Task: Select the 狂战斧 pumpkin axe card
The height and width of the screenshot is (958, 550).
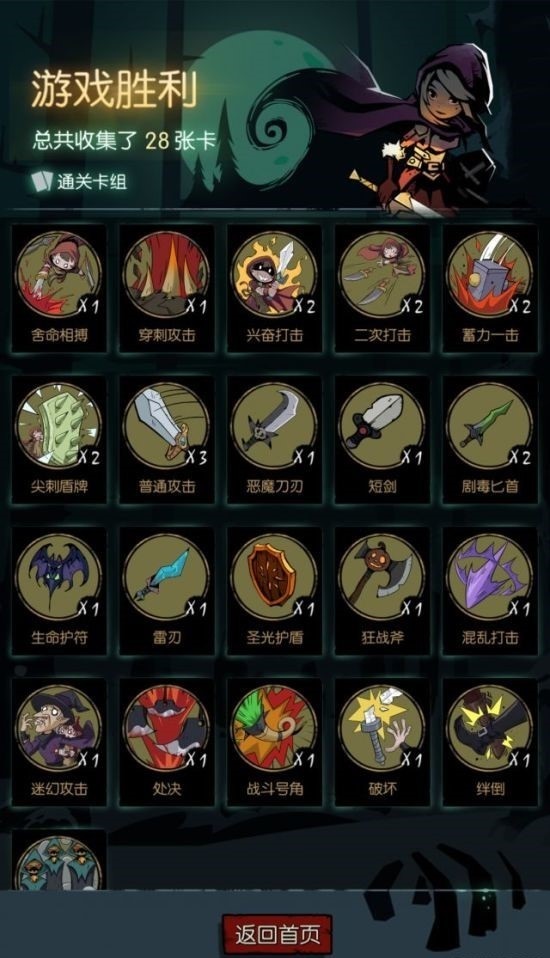Action: pyautogui.click(x=382, y=591)
